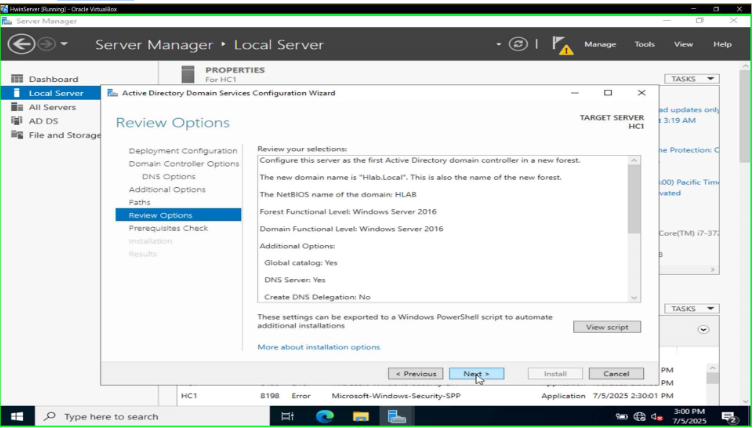Select All Servers in the sidebar
The image size is (754, 428).
tap(52, 107)
